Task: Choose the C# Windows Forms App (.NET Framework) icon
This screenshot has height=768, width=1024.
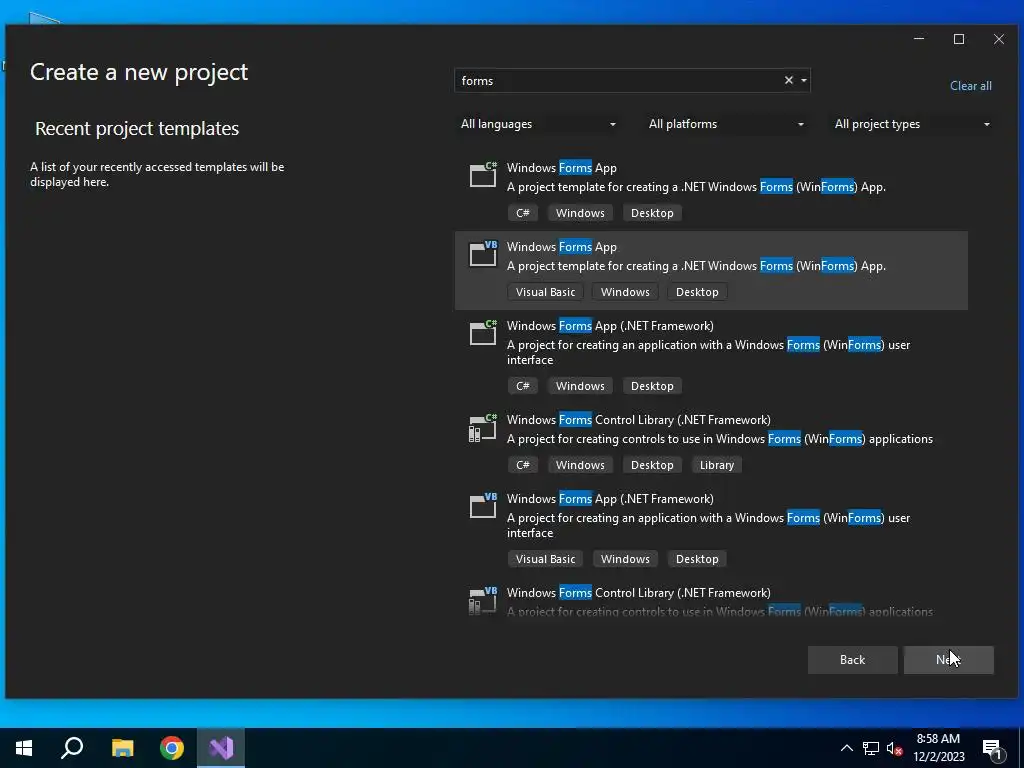Action: pos(483,332)
